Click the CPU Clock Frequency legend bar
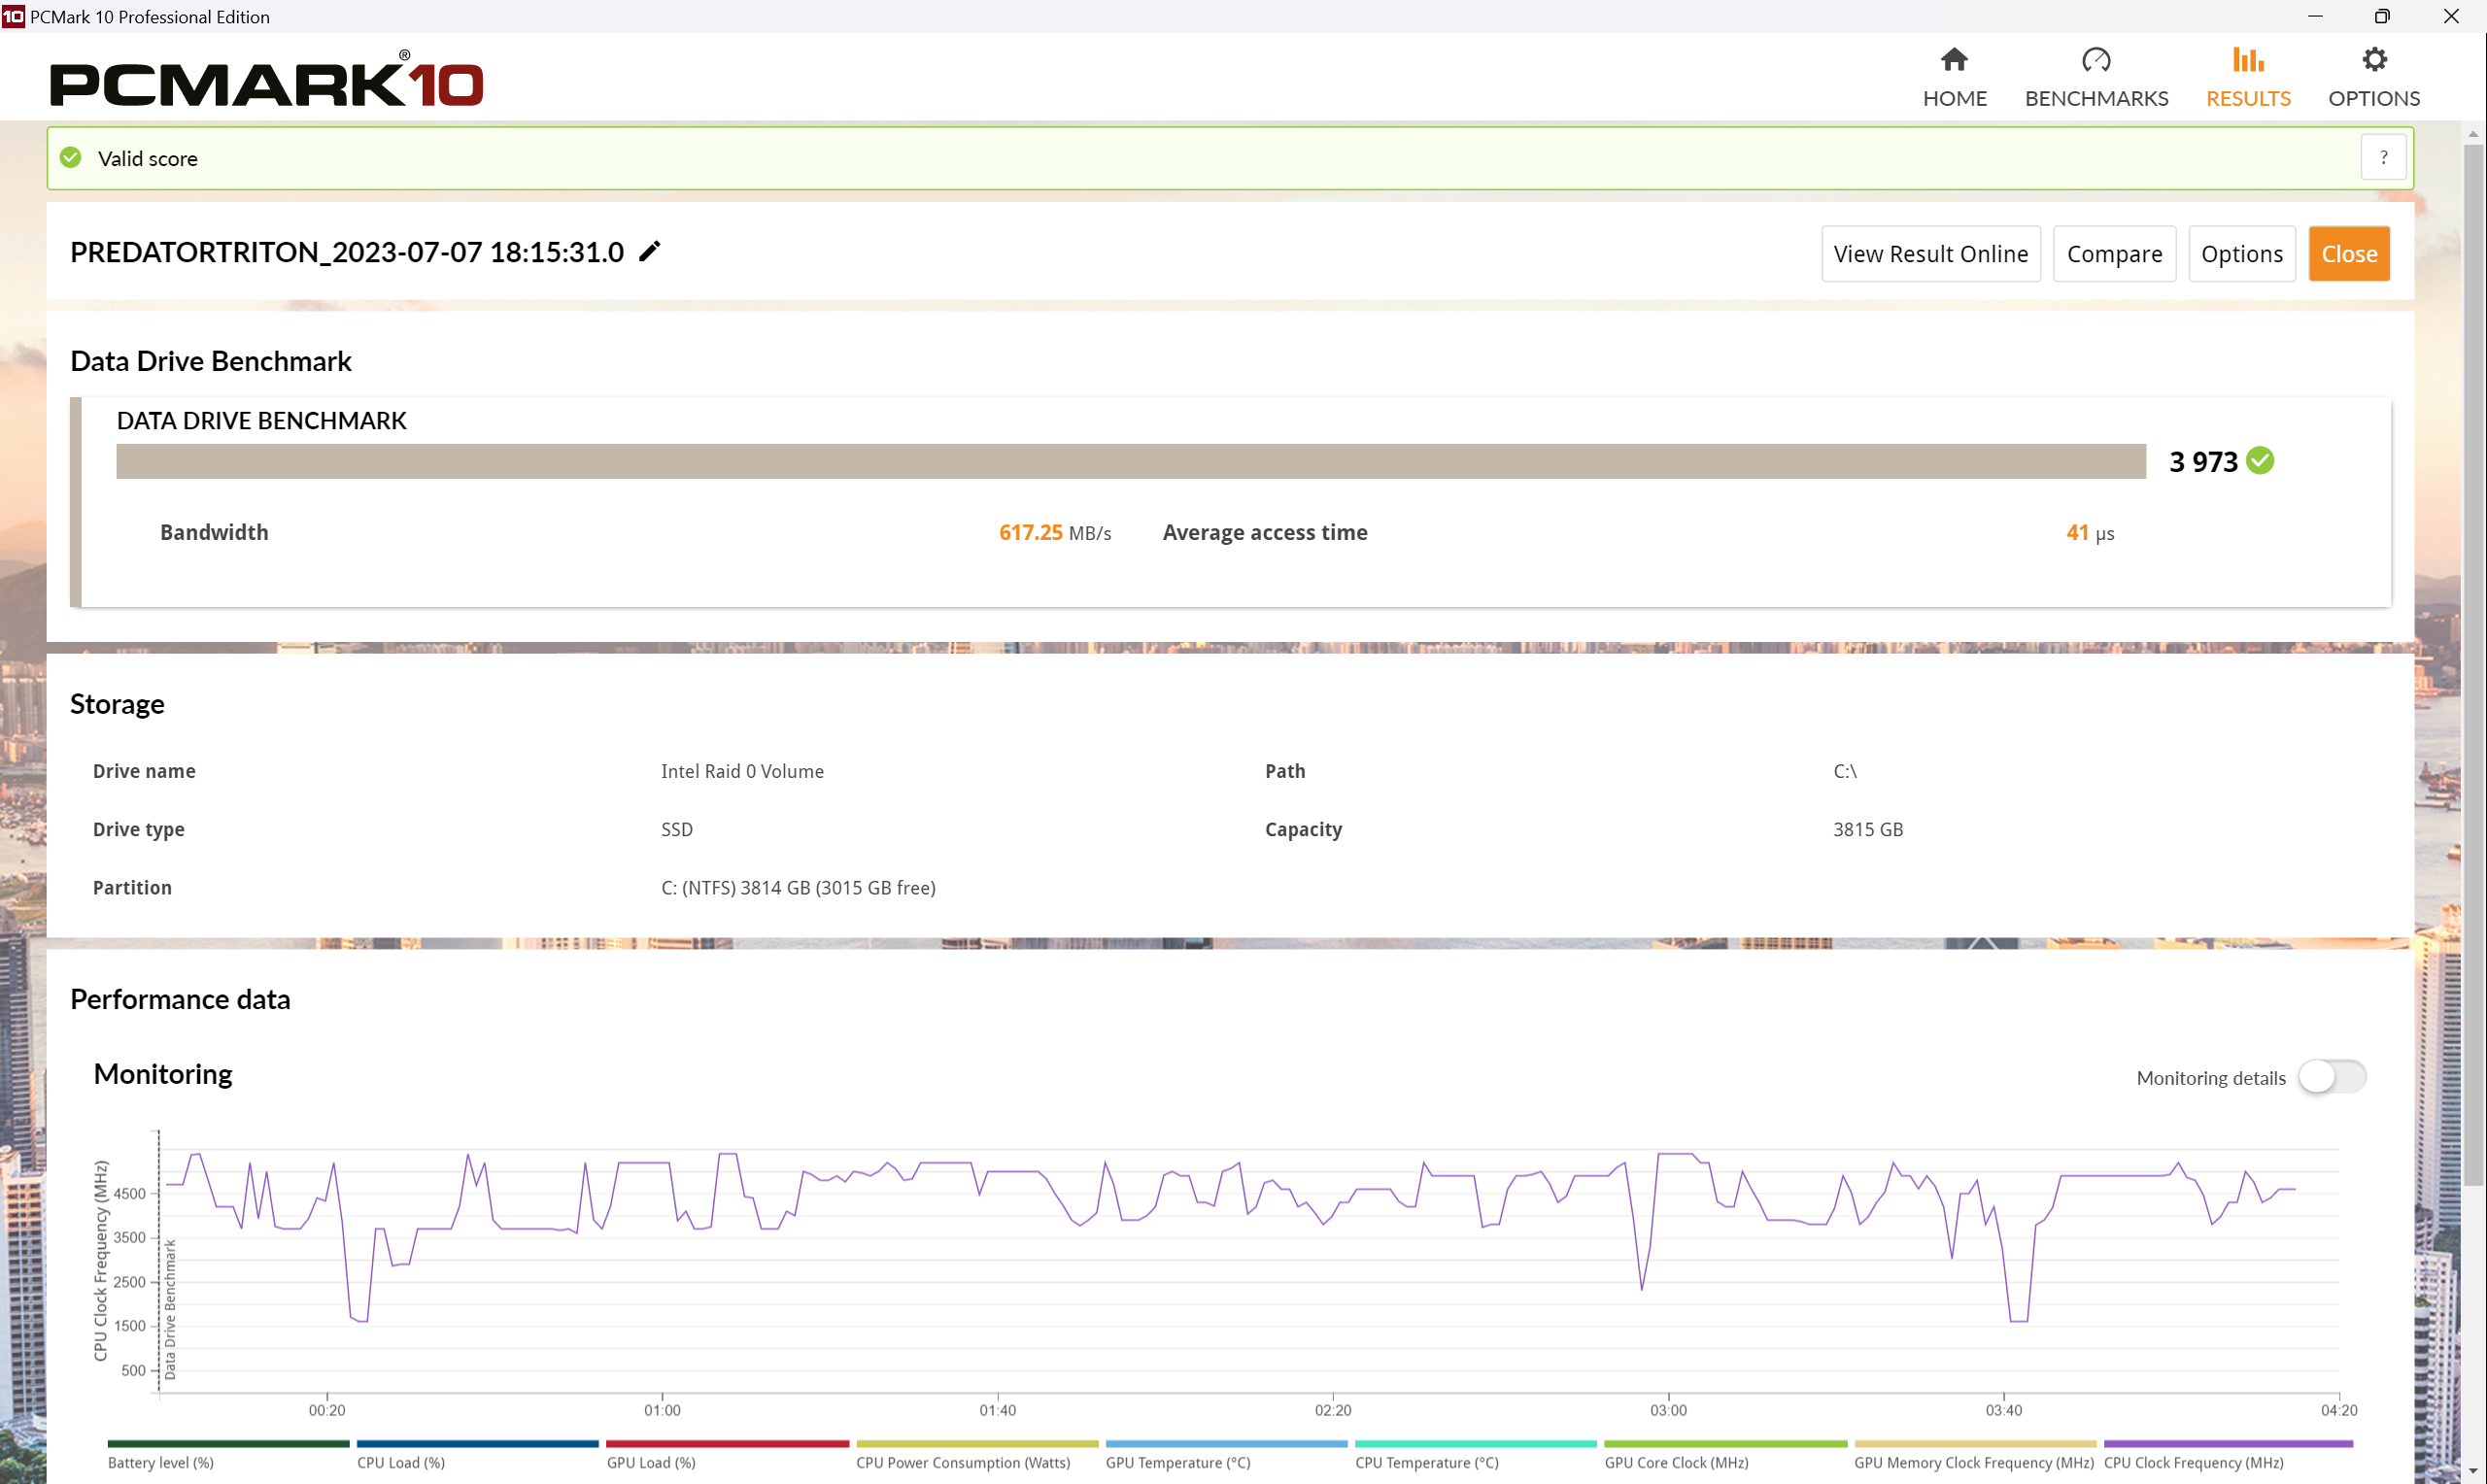This screenshot has height=1484, width=2487. click(x=2228, y=1444)
